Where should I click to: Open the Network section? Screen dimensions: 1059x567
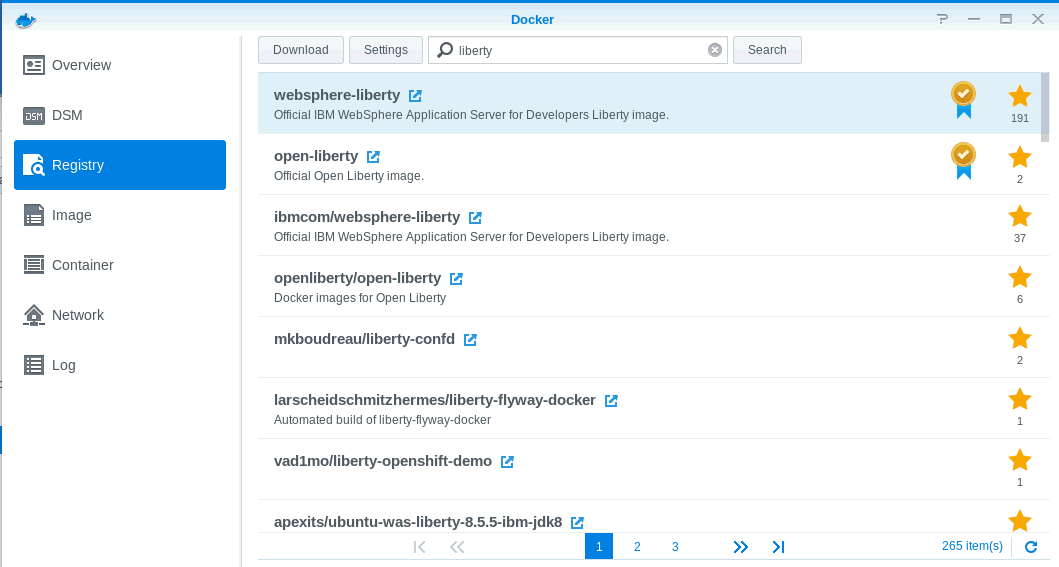pyautogui.click(x=77, y=315)
